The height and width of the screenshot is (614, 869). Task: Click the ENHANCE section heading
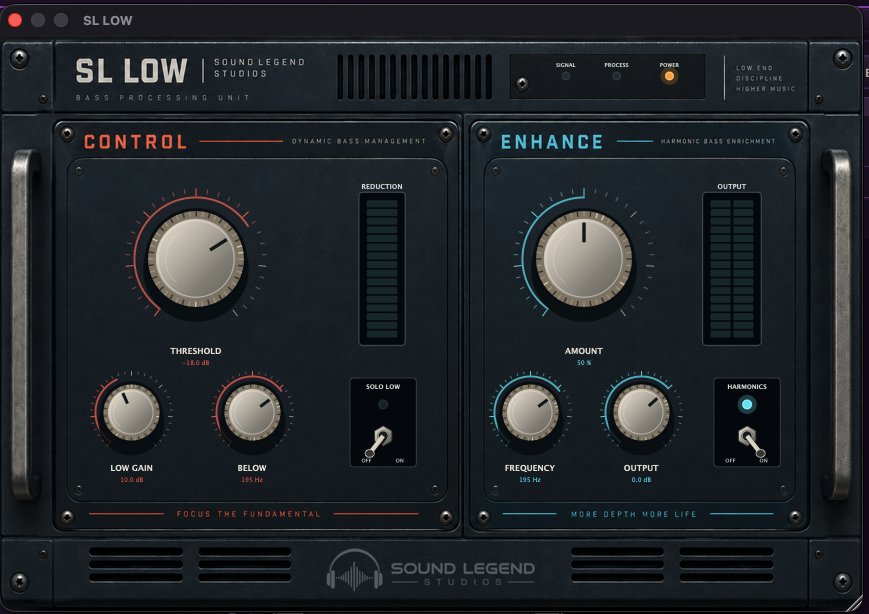click(x=552, y=142)
